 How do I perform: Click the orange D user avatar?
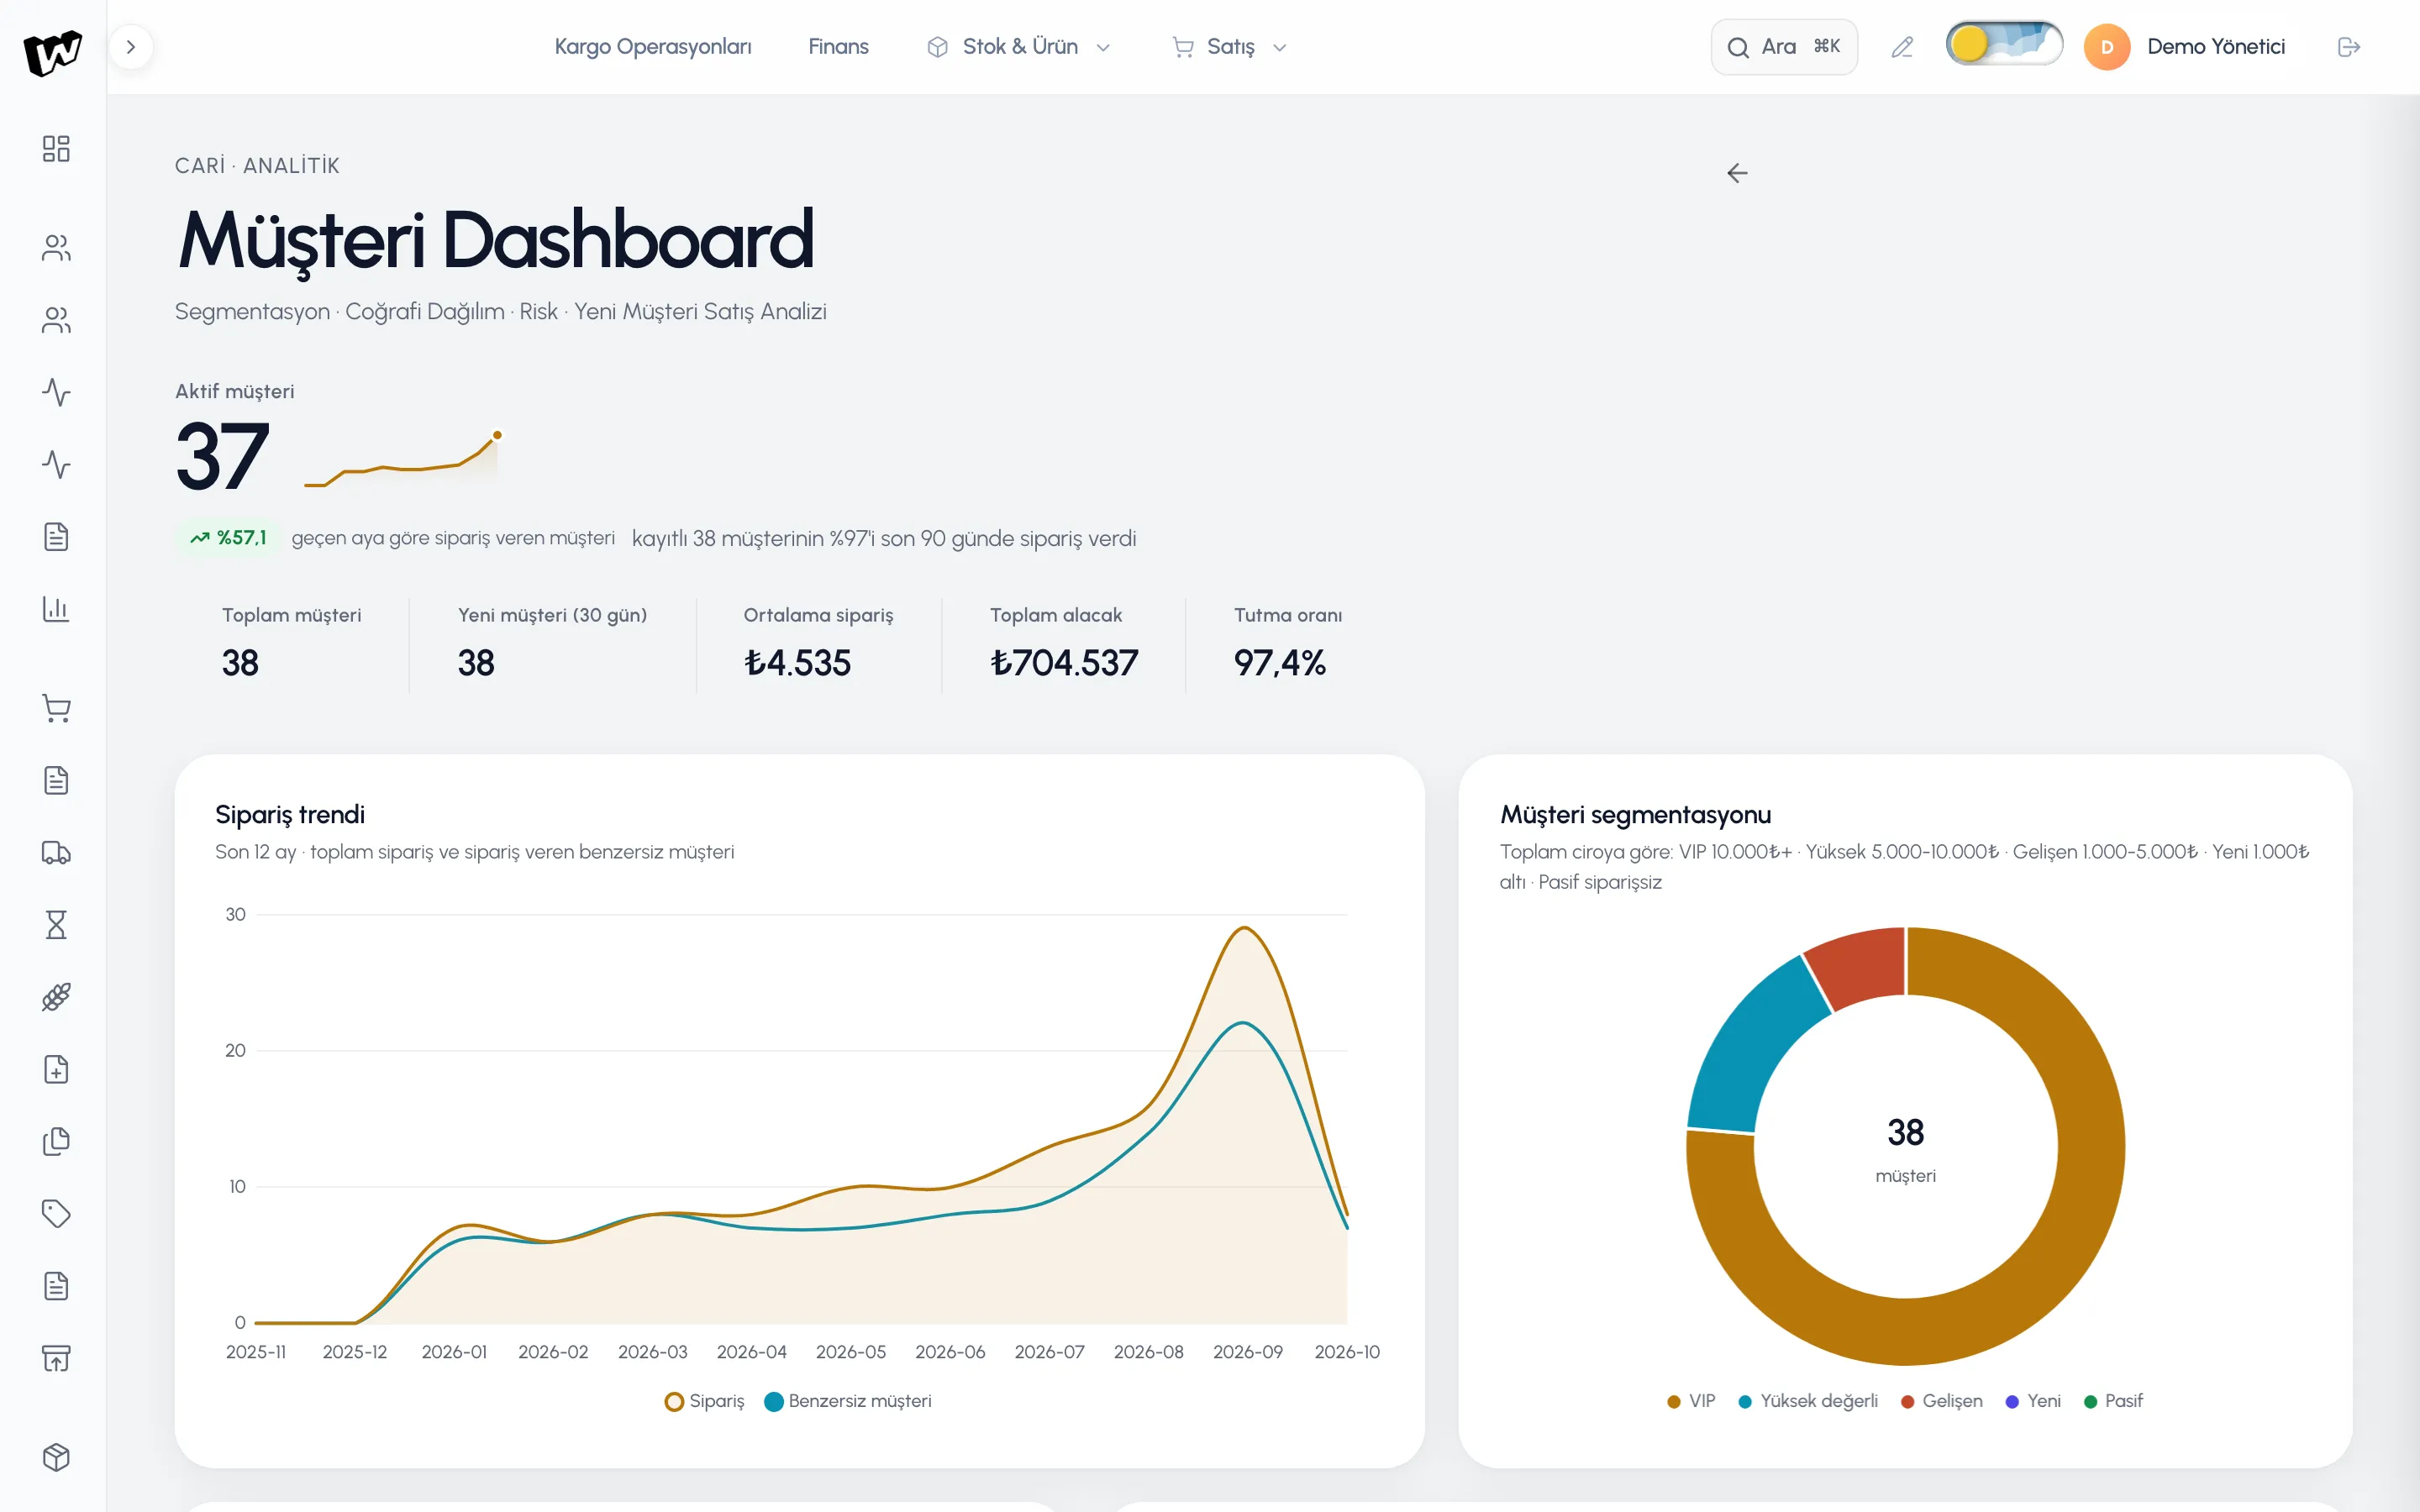[2107, 47]
